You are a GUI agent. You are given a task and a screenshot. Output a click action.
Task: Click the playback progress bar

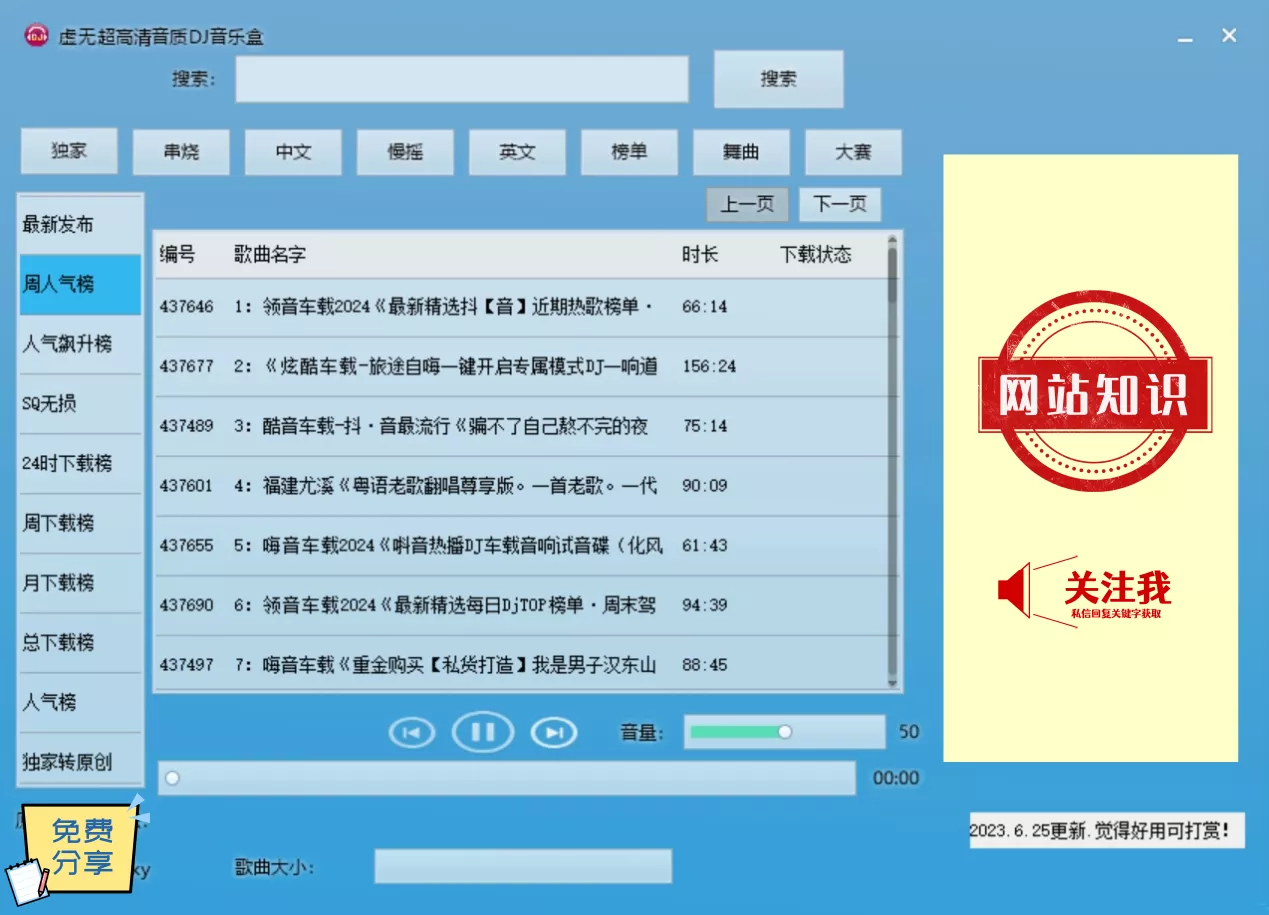pos(506,778)
